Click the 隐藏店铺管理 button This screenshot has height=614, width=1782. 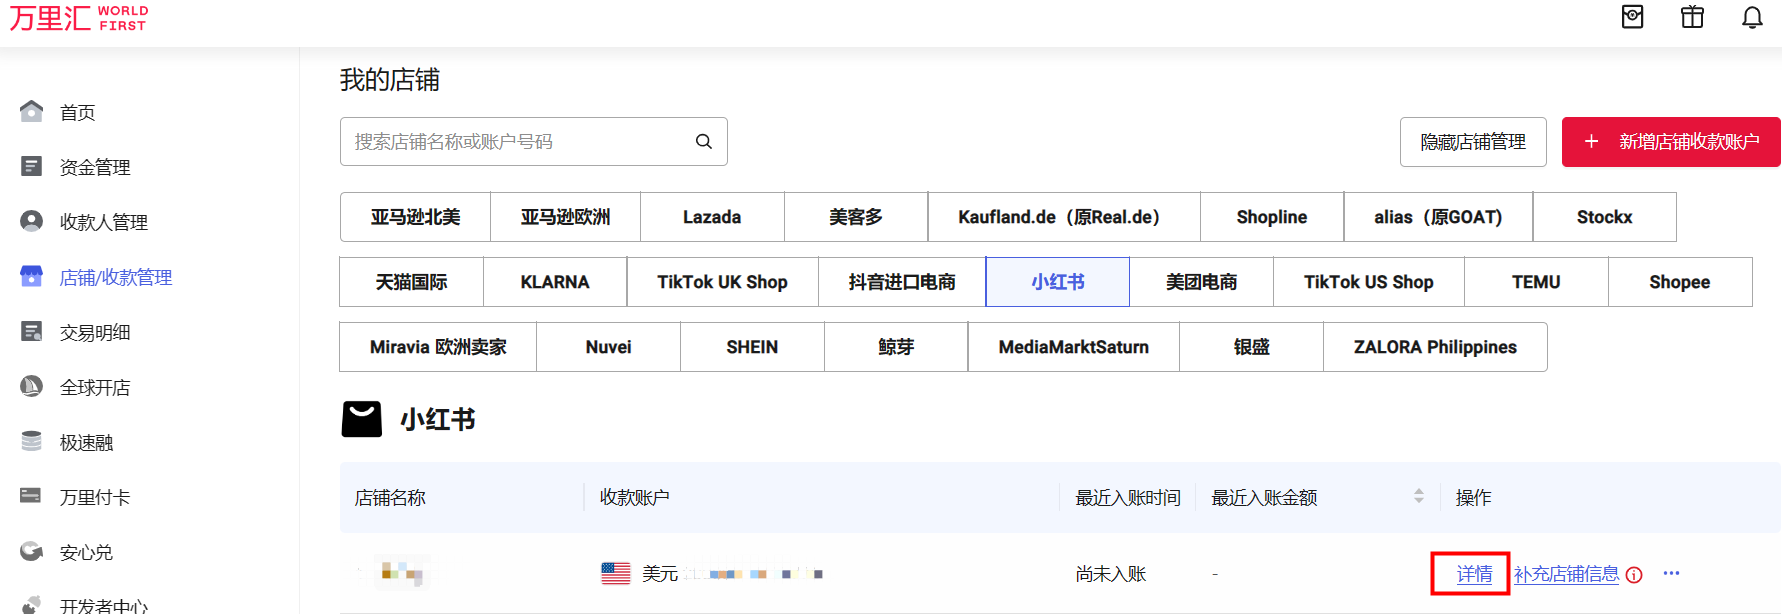[1472, 142]
